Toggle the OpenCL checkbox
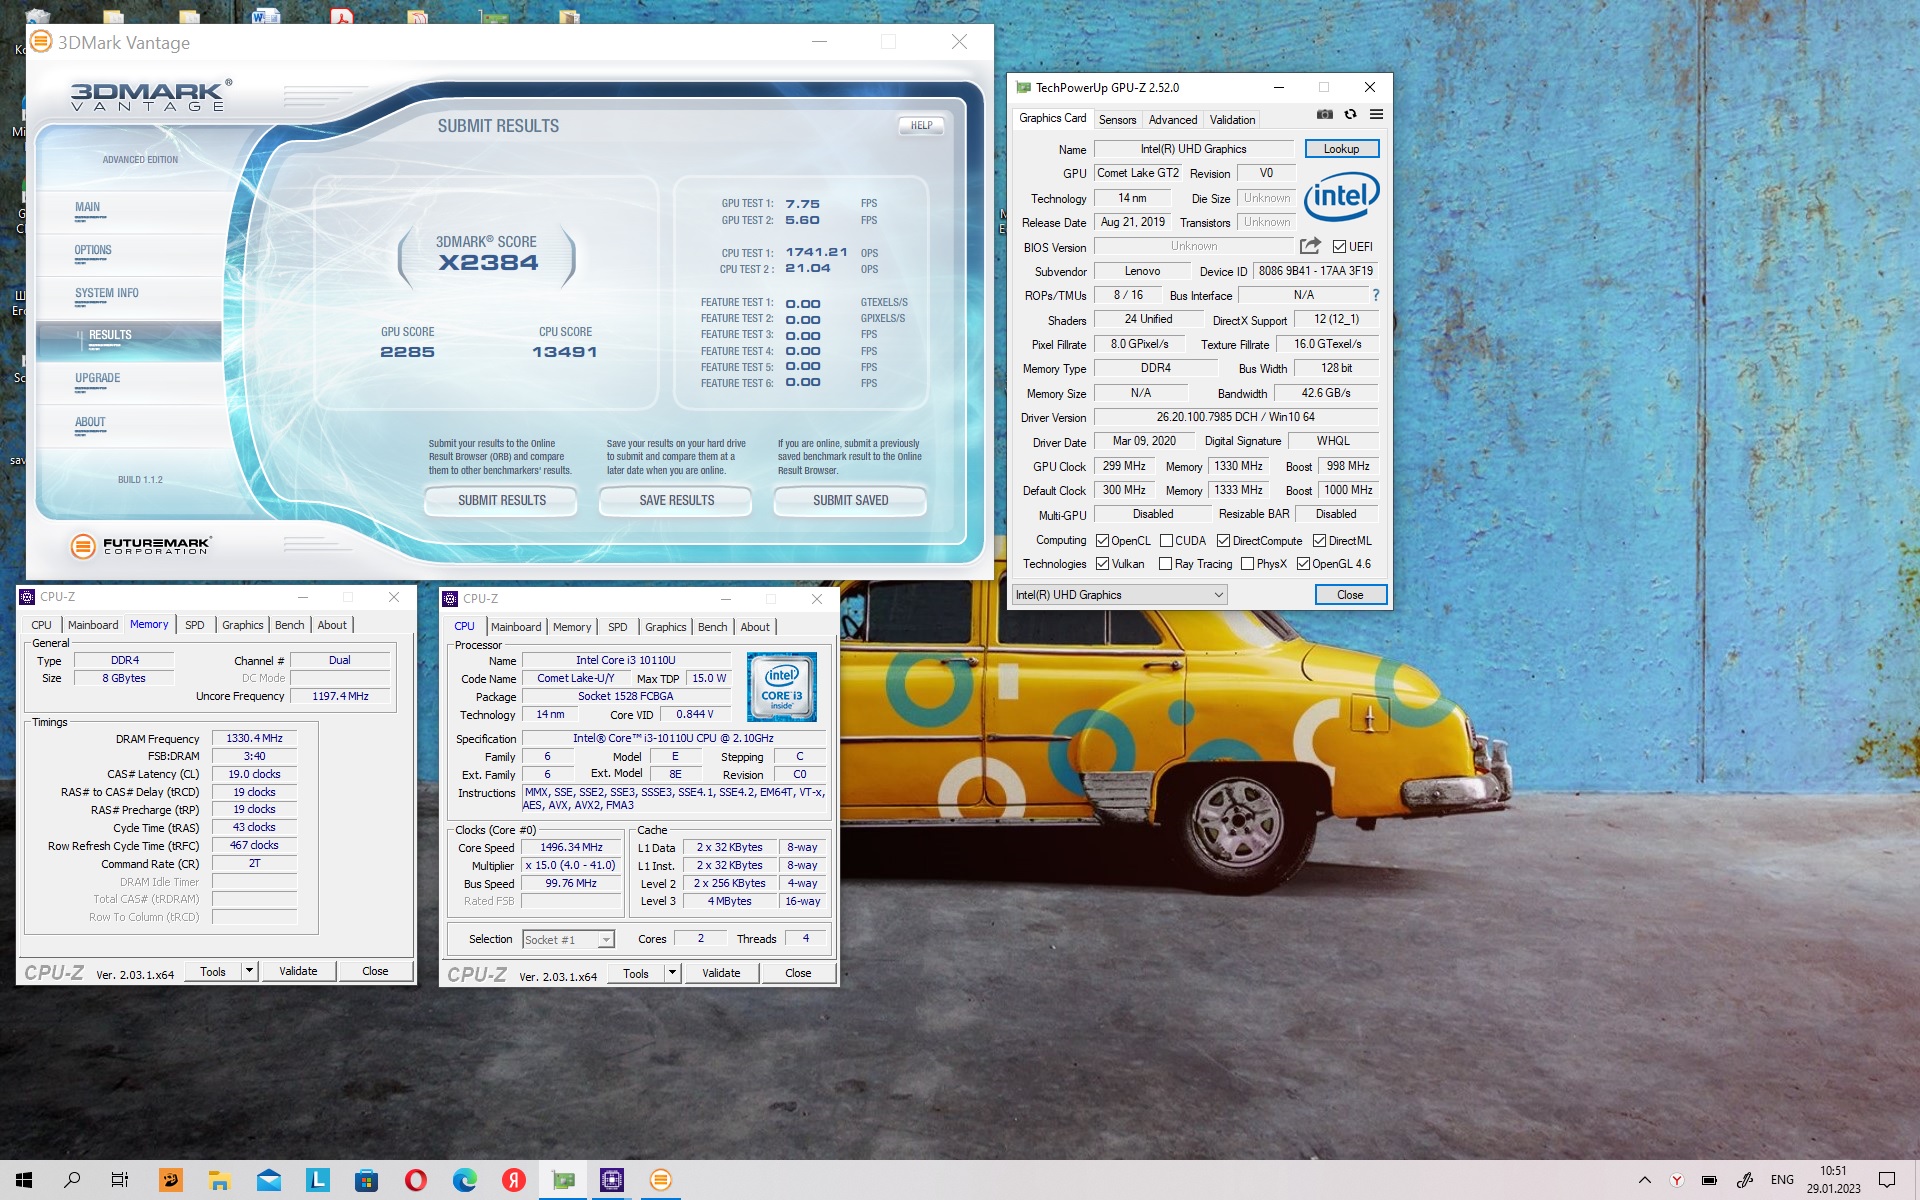 click(x=1102, y=541)
